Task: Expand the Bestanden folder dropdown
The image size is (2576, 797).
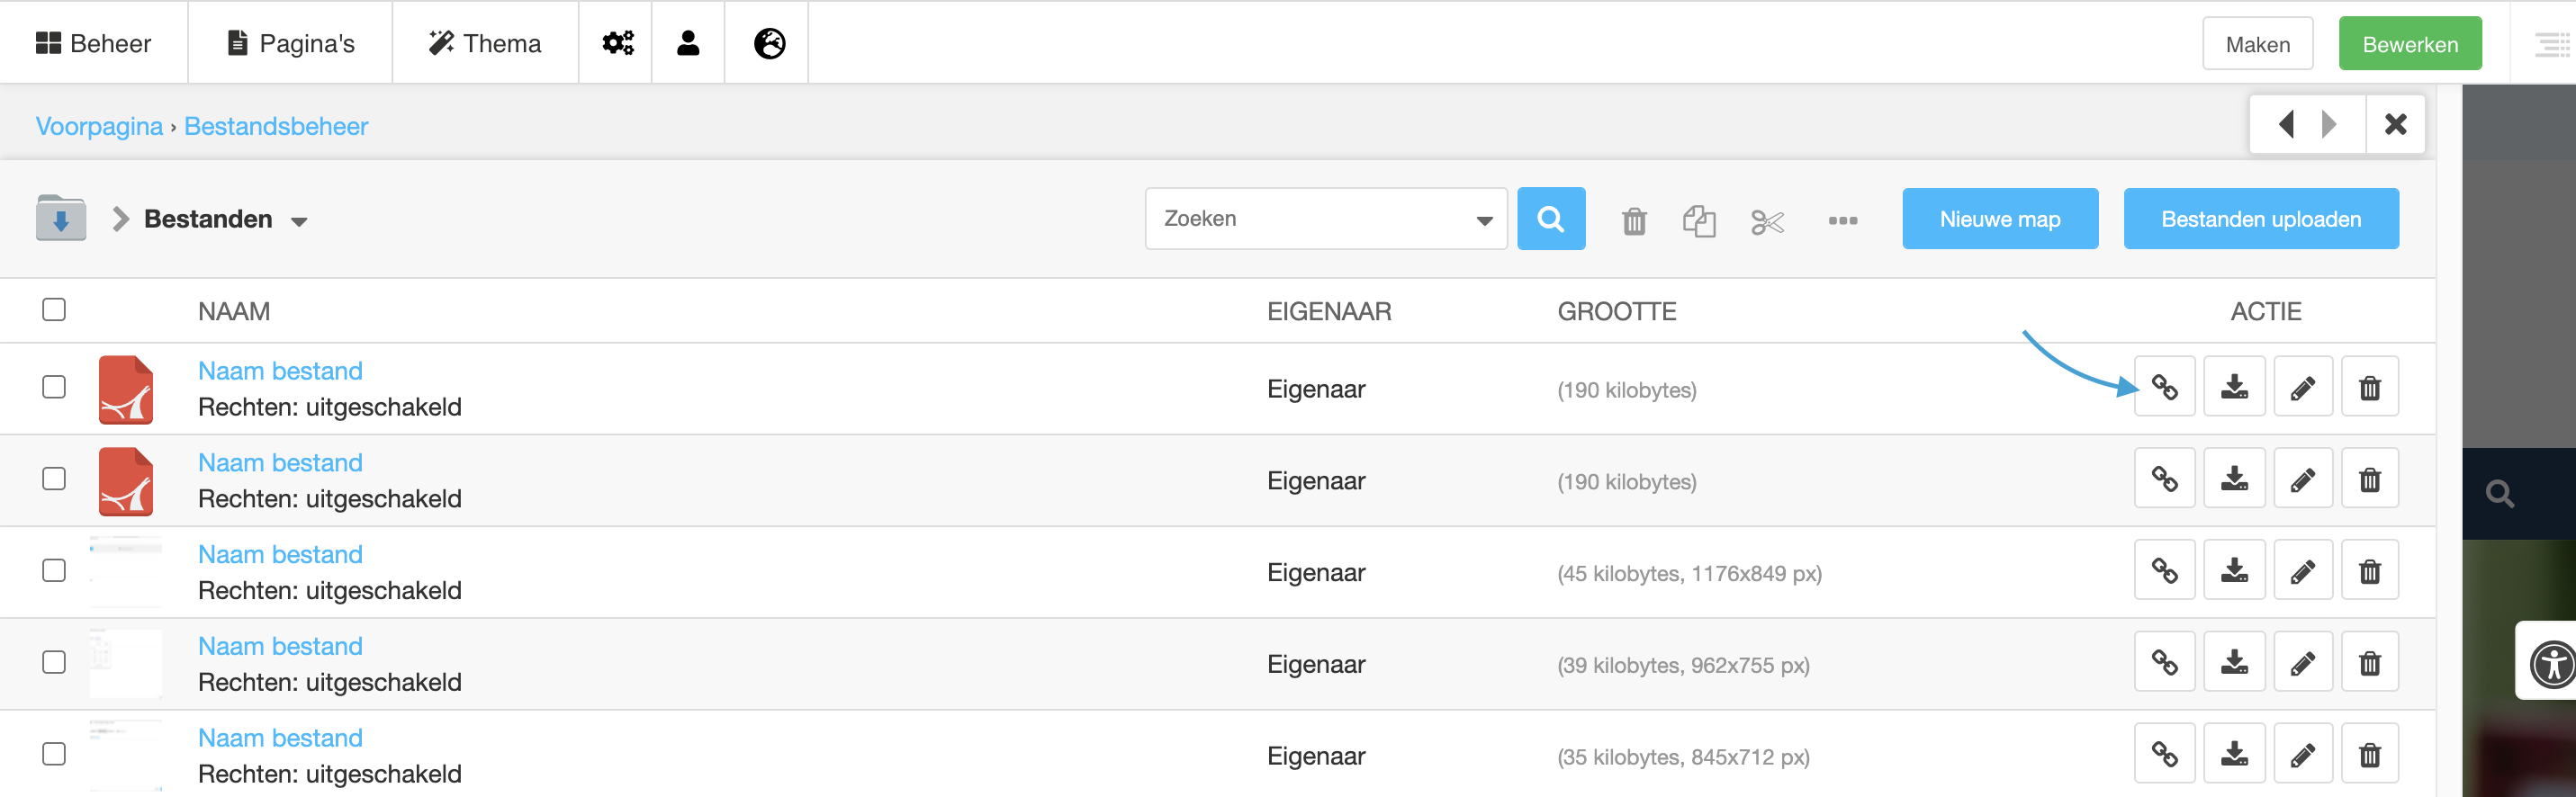Action: [x=299, y=221]
